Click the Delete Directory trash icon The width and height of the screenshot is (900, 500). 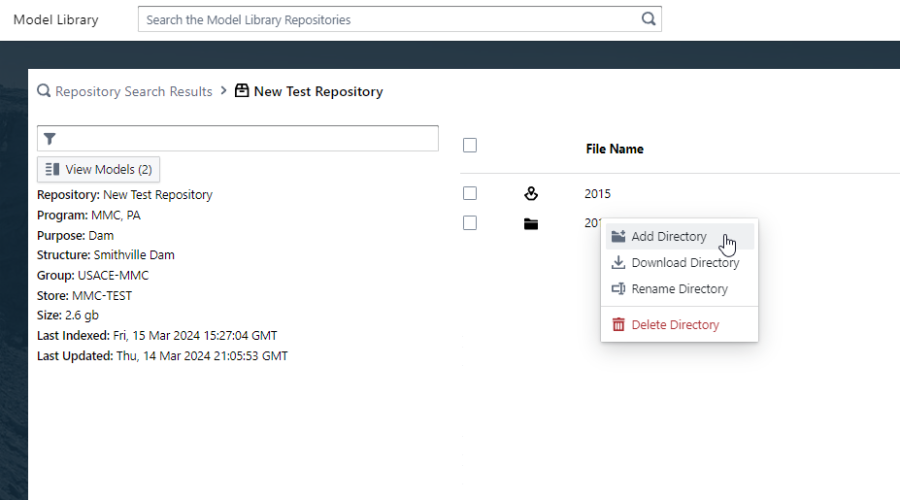coord(618,325)
